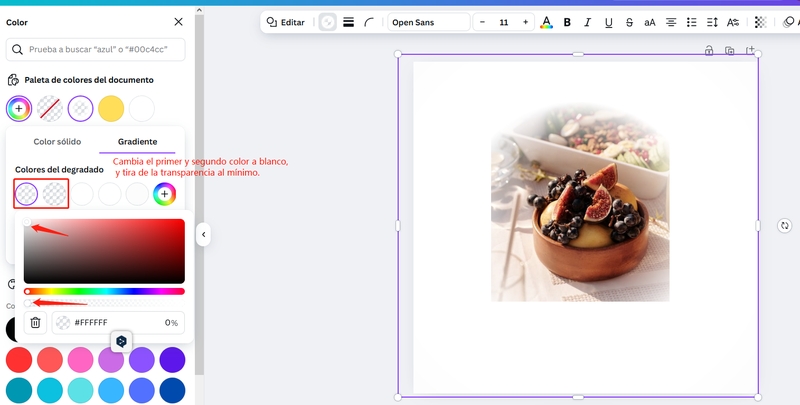This screenshot has height=405, width=800.
Task: Pick the pink default color swatch
Action: 81,360
